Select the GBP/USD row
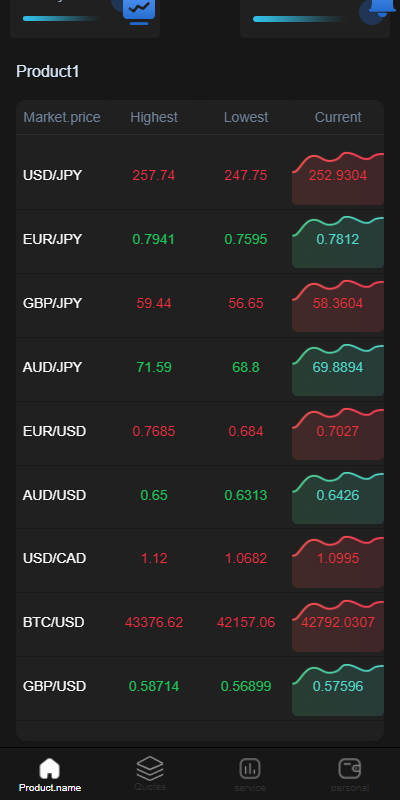The width and height of the screenshot is (400, 800). (x=200, y=687)
